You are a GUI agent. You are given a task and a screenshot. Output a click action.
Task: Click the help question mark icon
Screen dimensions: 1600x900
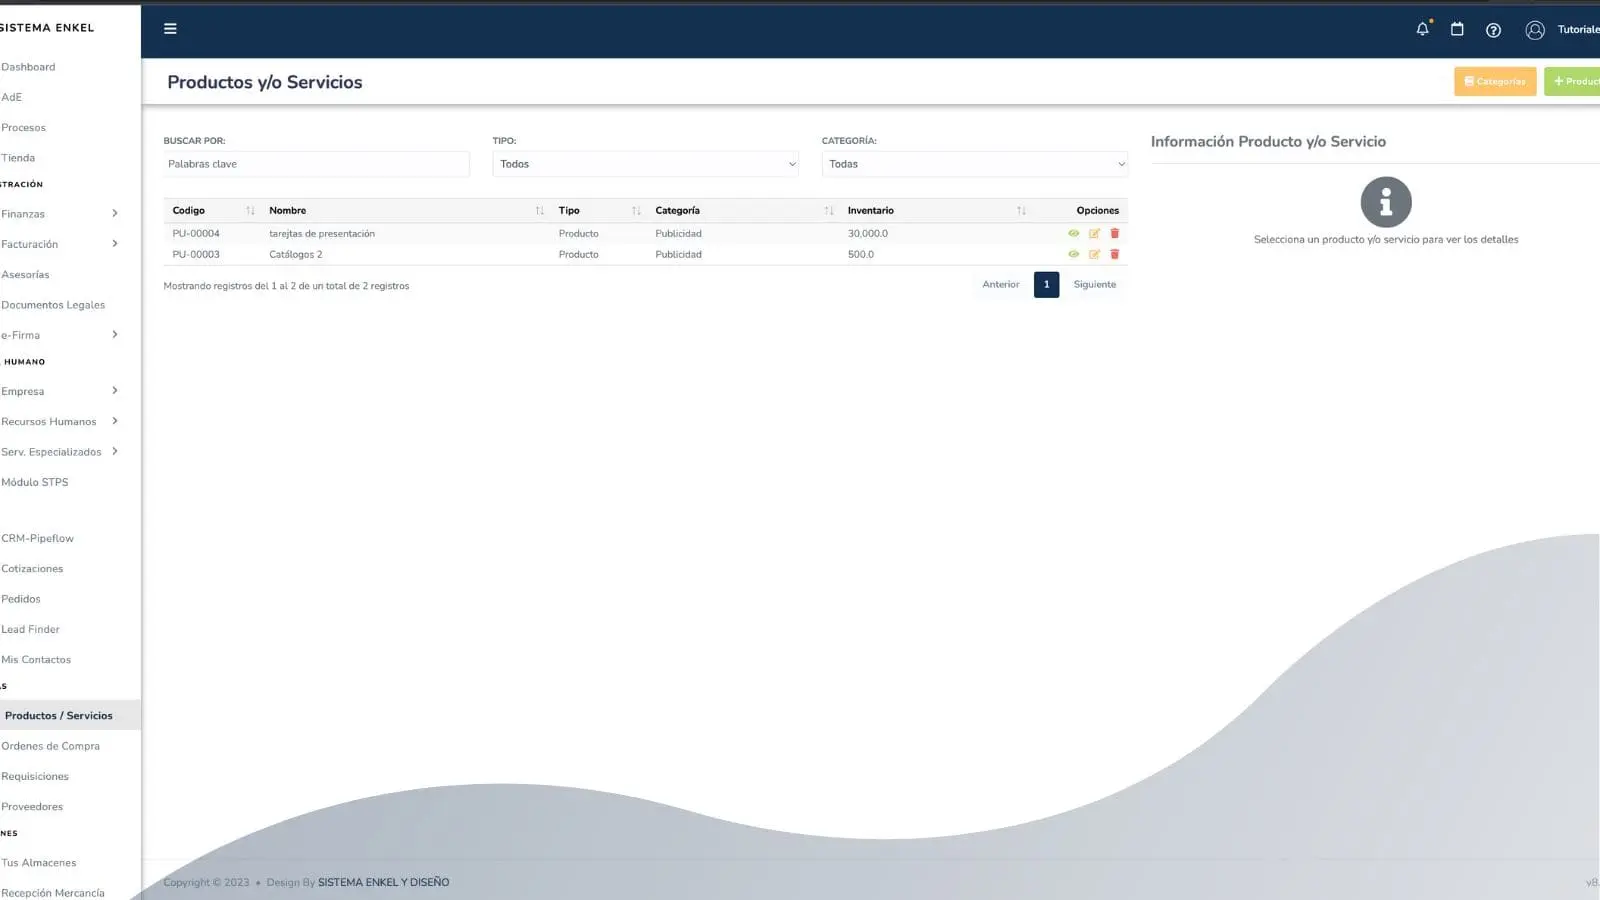point(1493,30)
